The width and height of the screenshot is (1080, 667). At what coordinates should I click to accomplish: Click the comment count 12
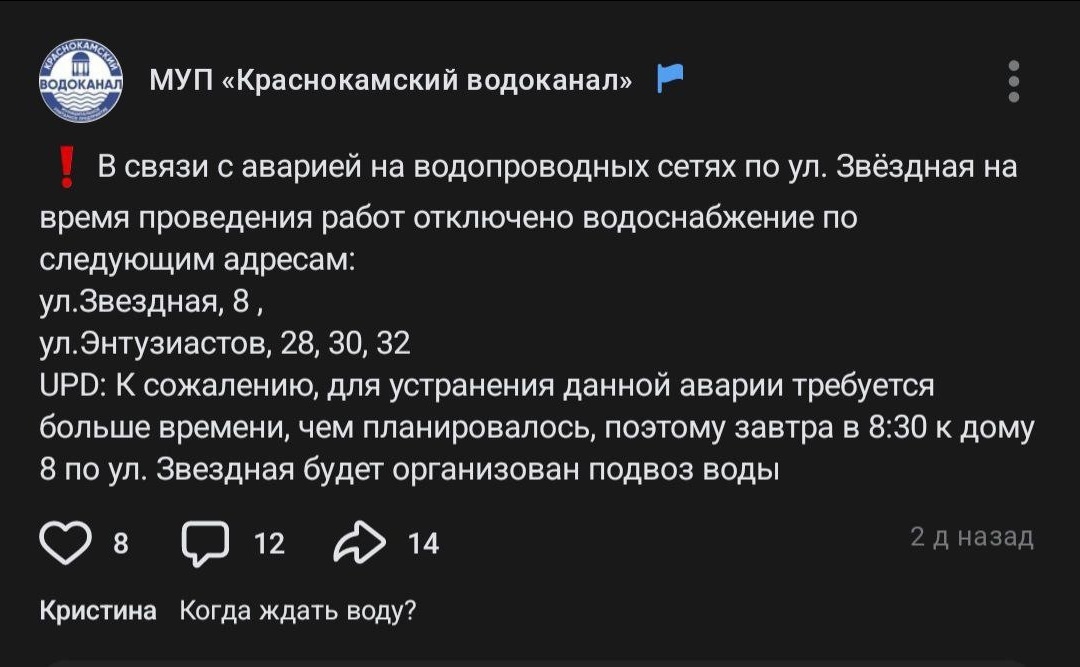[269, 544]
